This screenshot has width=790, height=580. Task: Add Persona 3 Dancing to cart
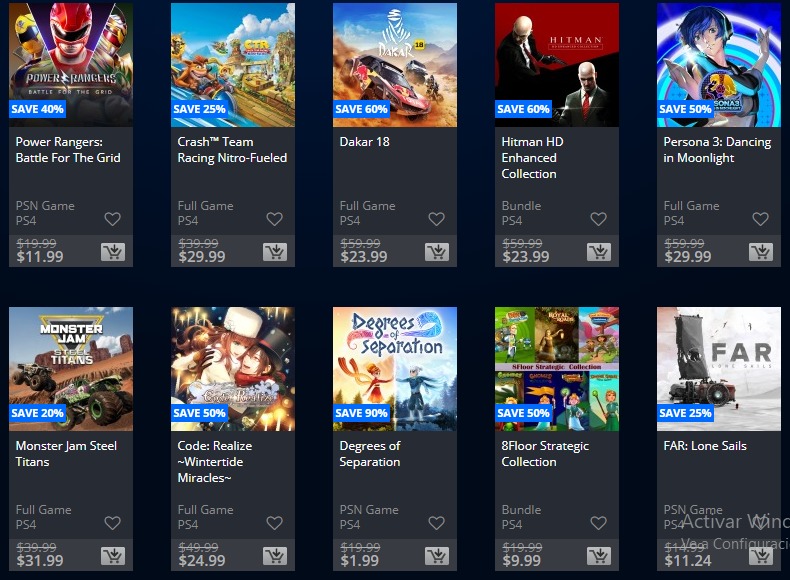[761, 251]
